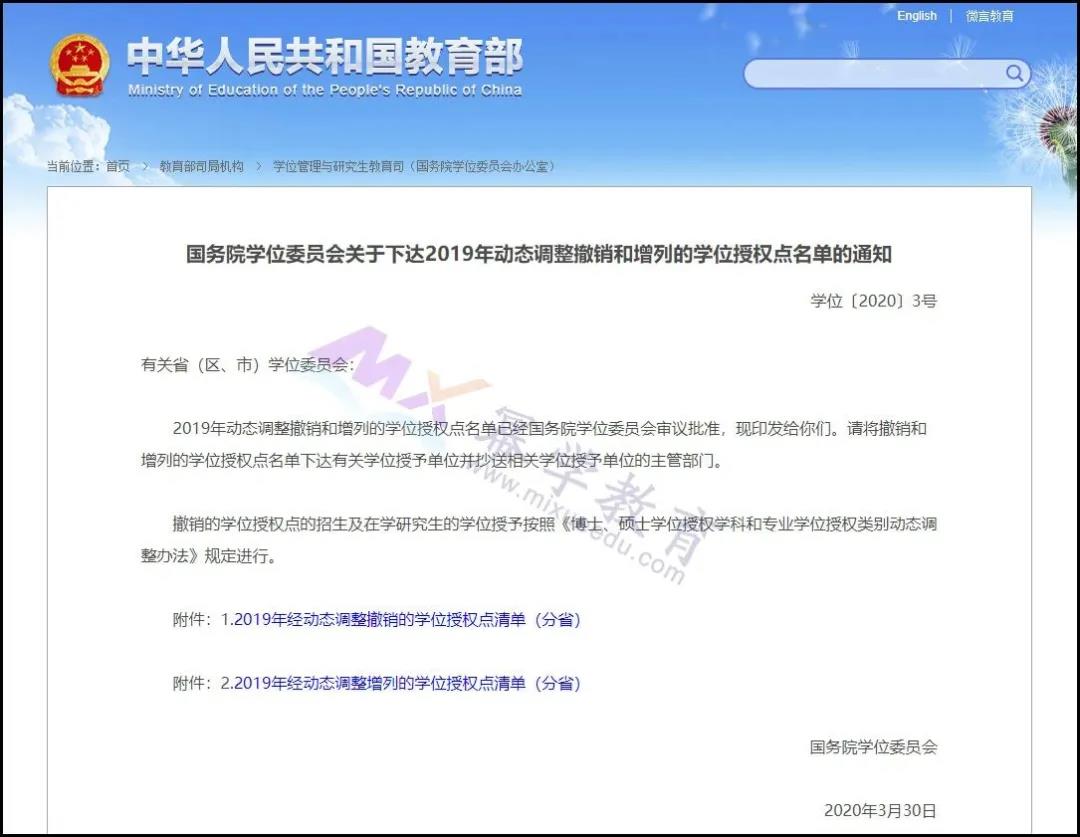The height and width of the screenshot is (837, 1080).
Task: Click the date 2020年3月30日
Action: (x=880, y=810)
